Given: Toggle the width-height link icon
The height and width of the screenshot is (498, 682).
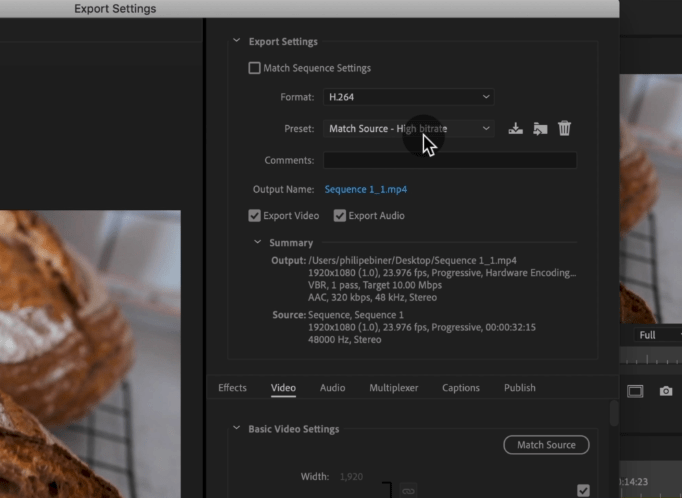Looking at the screenshot, I should pyautogui.click(x=408, y=490).
